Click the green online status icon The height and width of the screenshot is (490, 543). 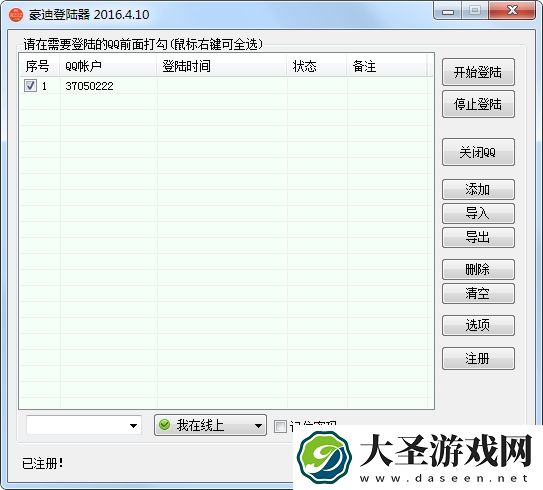coord(164,425)
